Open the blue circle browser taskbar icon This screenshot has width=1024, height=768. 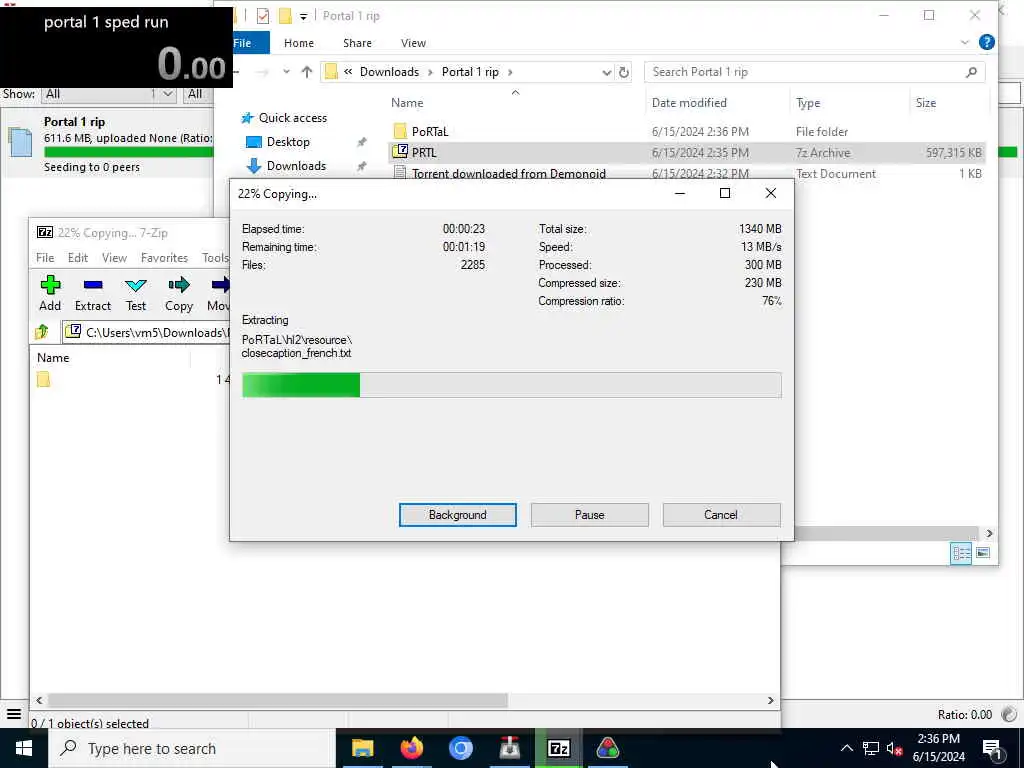coord(460,748)
